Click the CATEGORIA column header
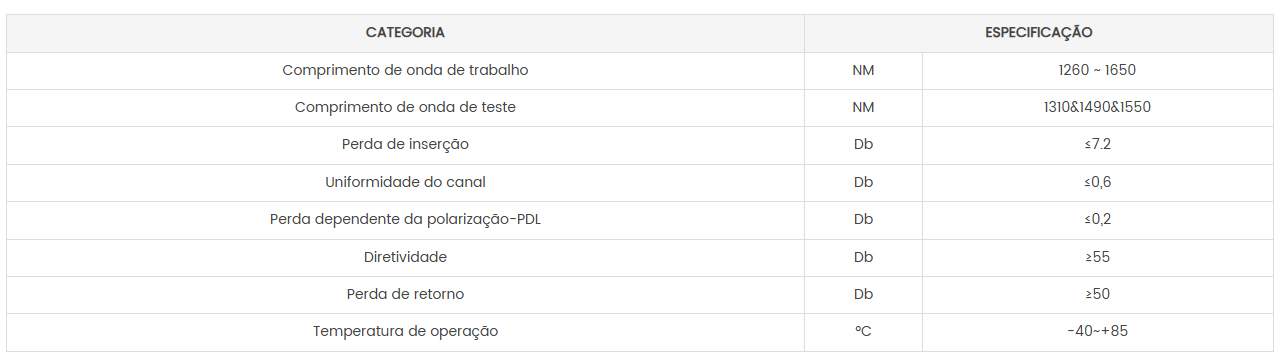Viewport: 1283px width, 364px height. coord(405,33)
